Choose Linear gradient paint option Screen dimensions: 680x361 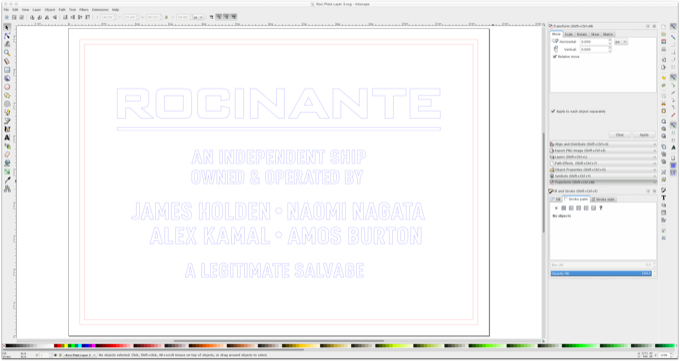[571, 208]
